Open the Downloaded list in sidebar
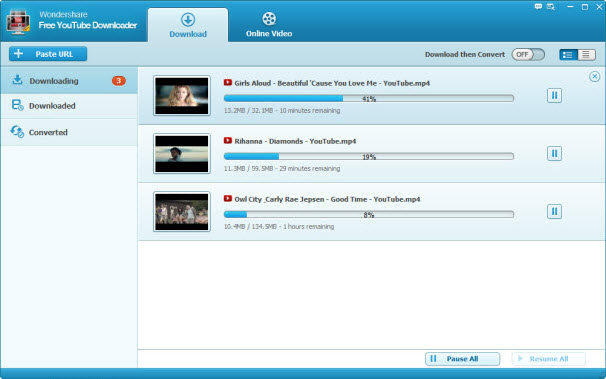 pyautogui.click(x=69, y=106)
